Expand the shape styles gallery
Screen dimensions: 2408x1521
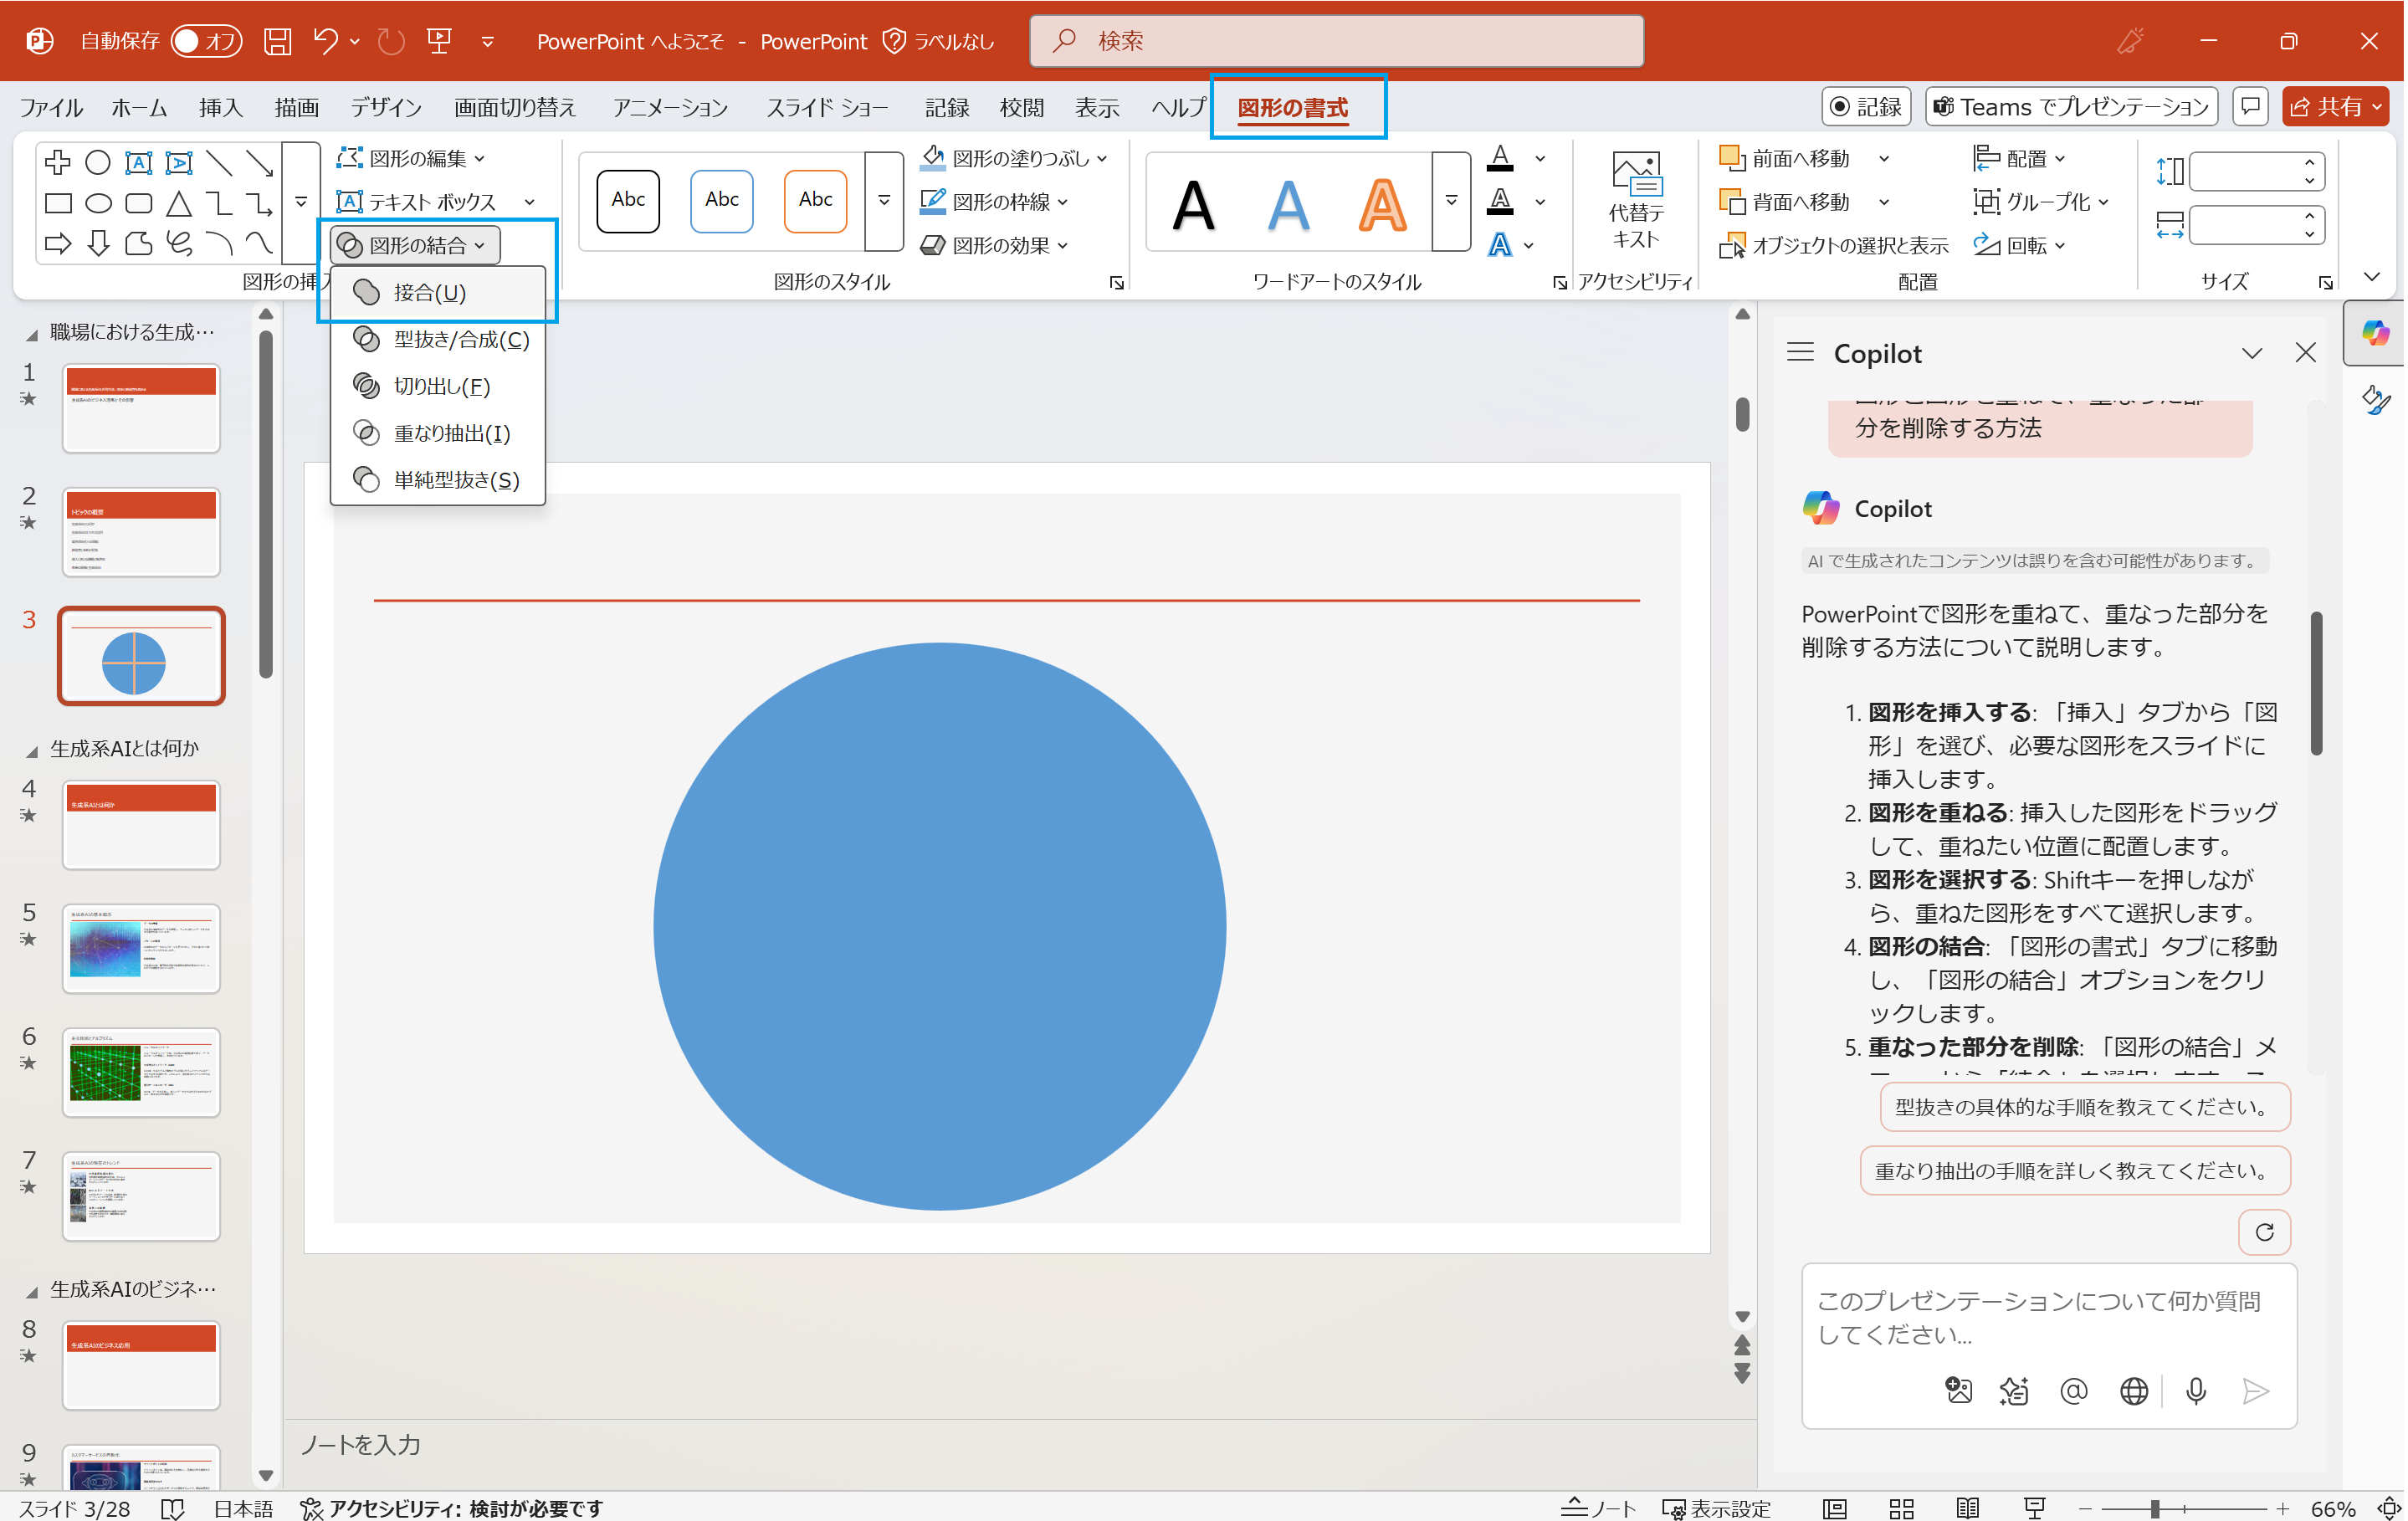[x=884, y=201]
